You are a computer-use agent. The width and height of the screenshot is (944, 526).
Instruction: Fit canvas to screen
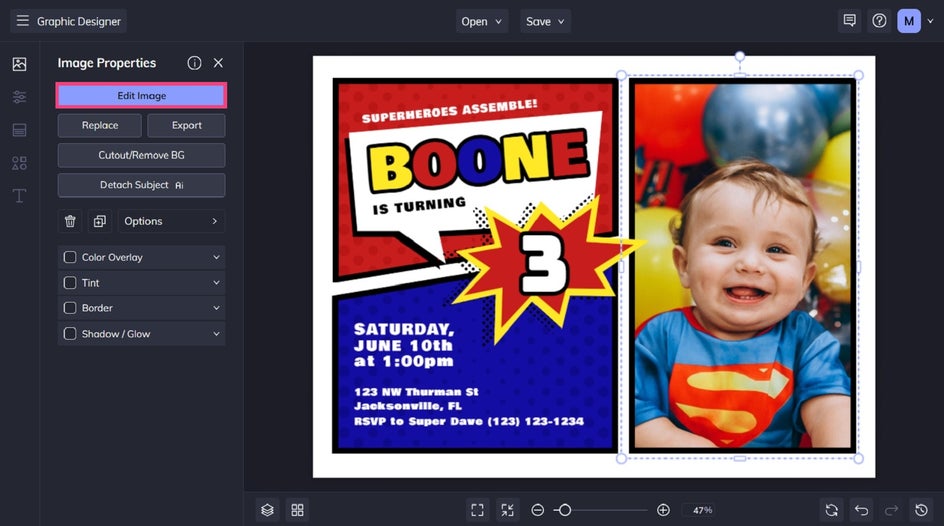pos(477,510)
